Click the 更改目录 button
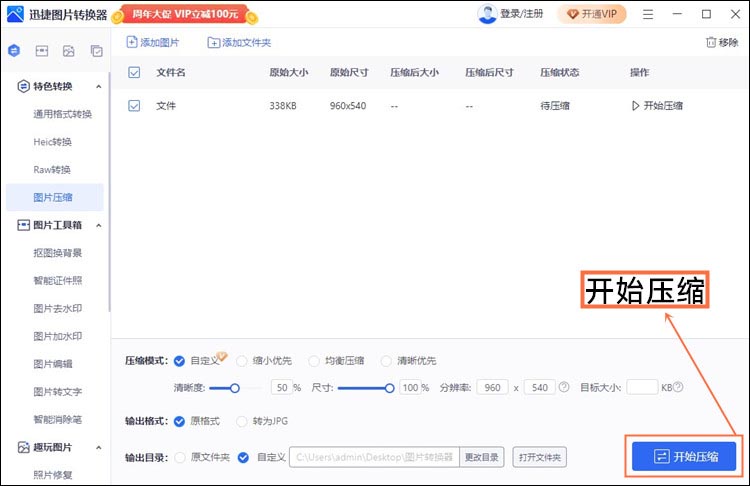Screen dimensions: 750x486 click(x=482, y=457)
